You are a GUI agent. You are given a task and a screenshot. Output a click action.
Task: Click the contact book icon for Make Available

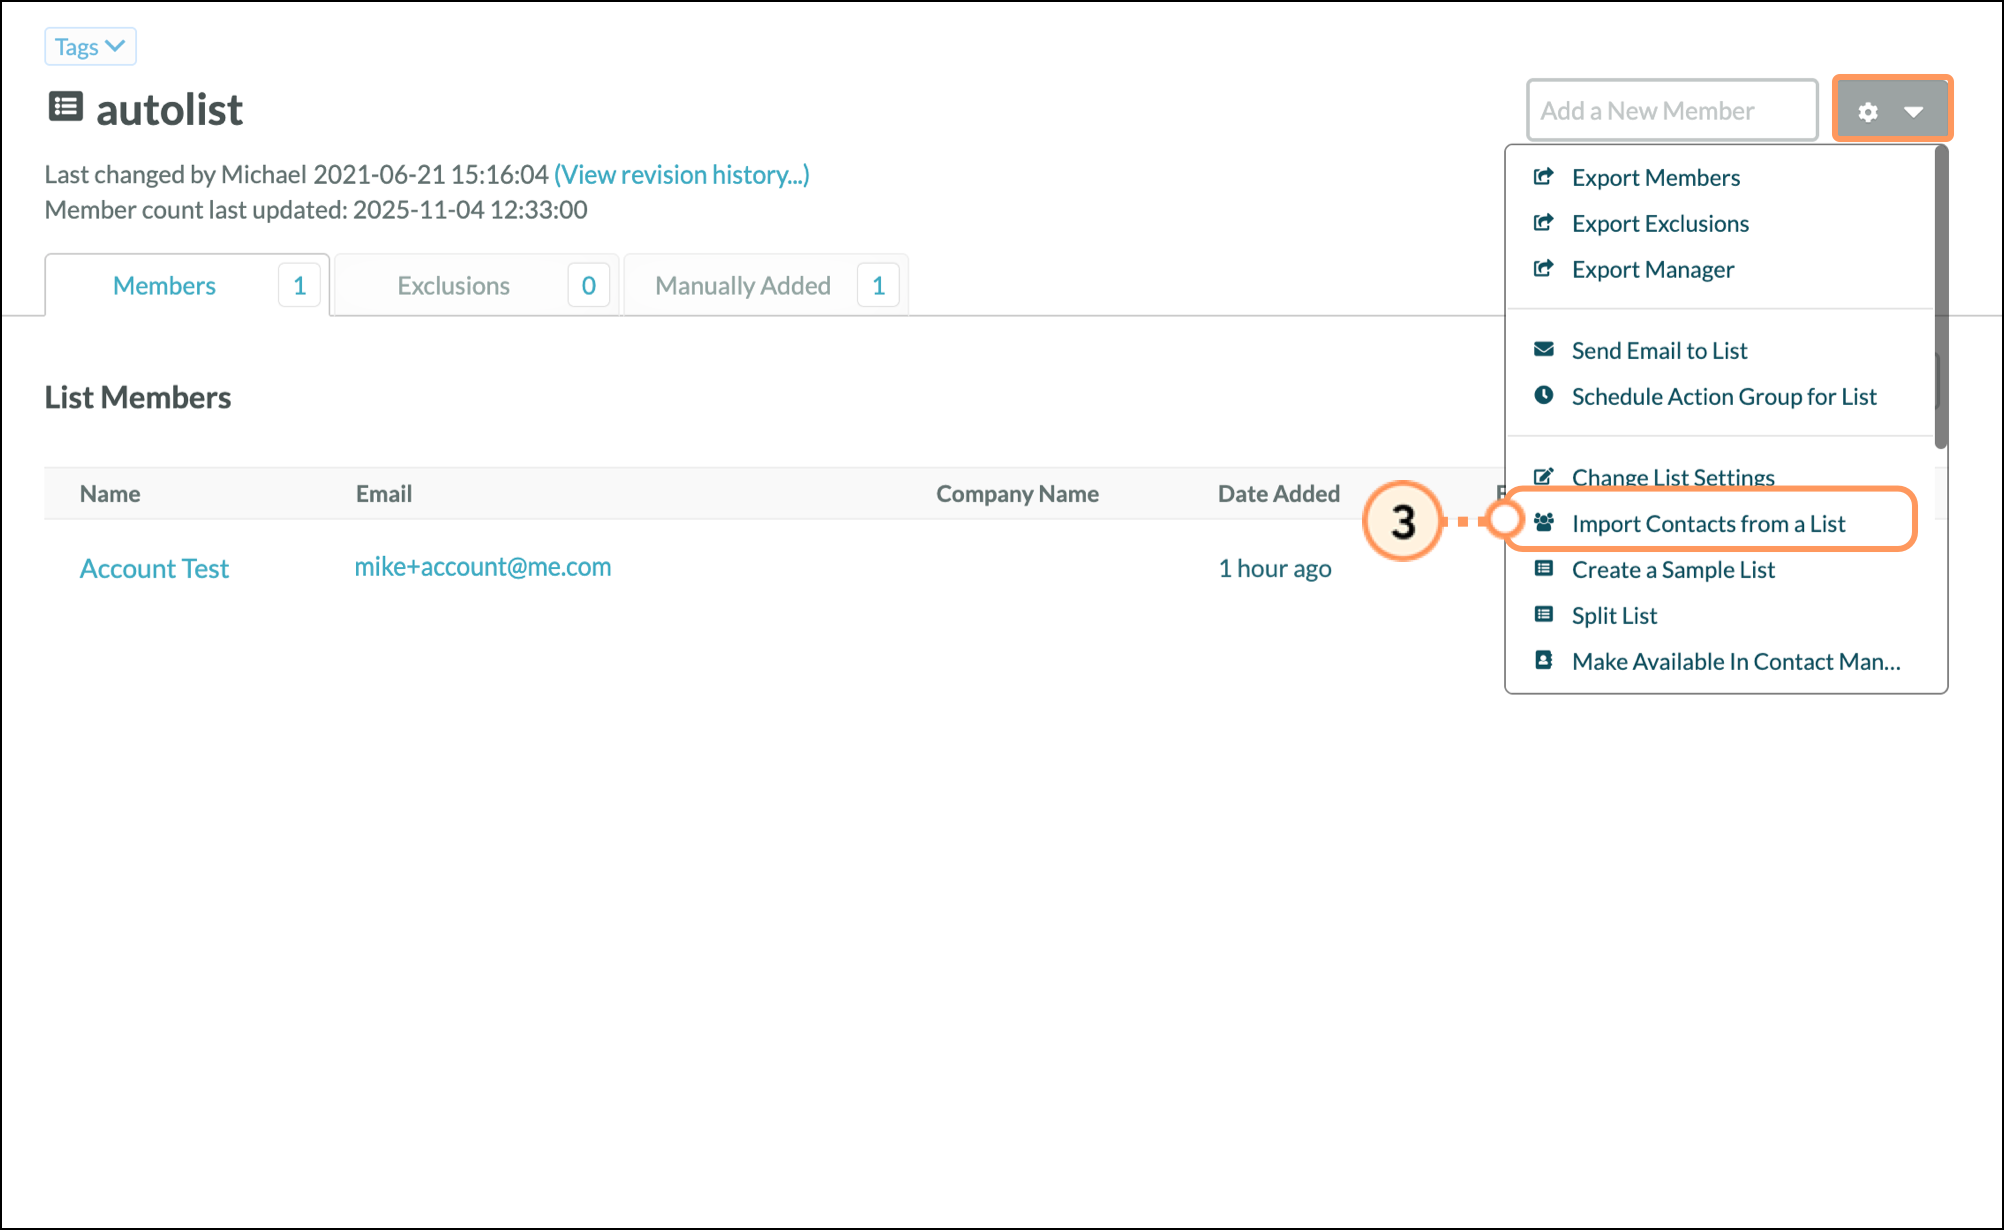(x=1543, y=661)
